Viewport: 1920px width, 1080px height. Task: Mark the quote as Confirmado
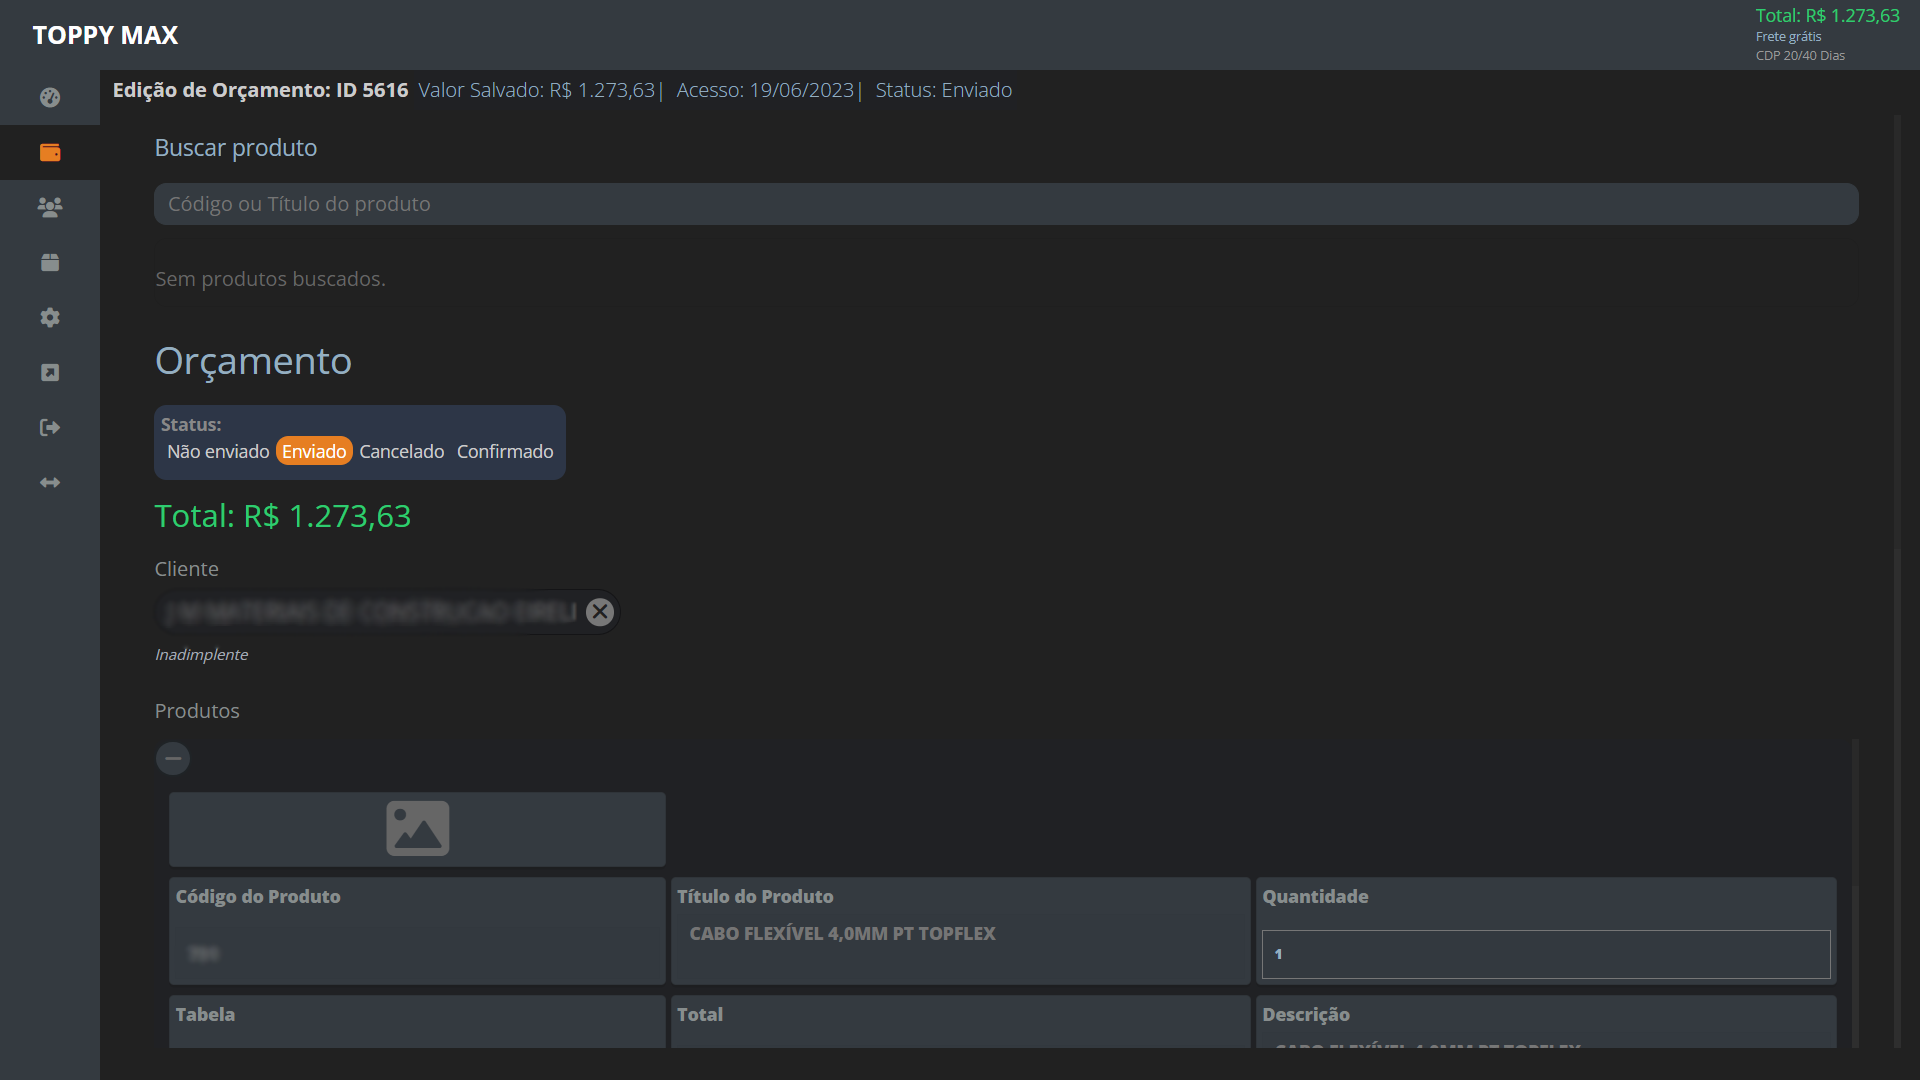[505, 451]
